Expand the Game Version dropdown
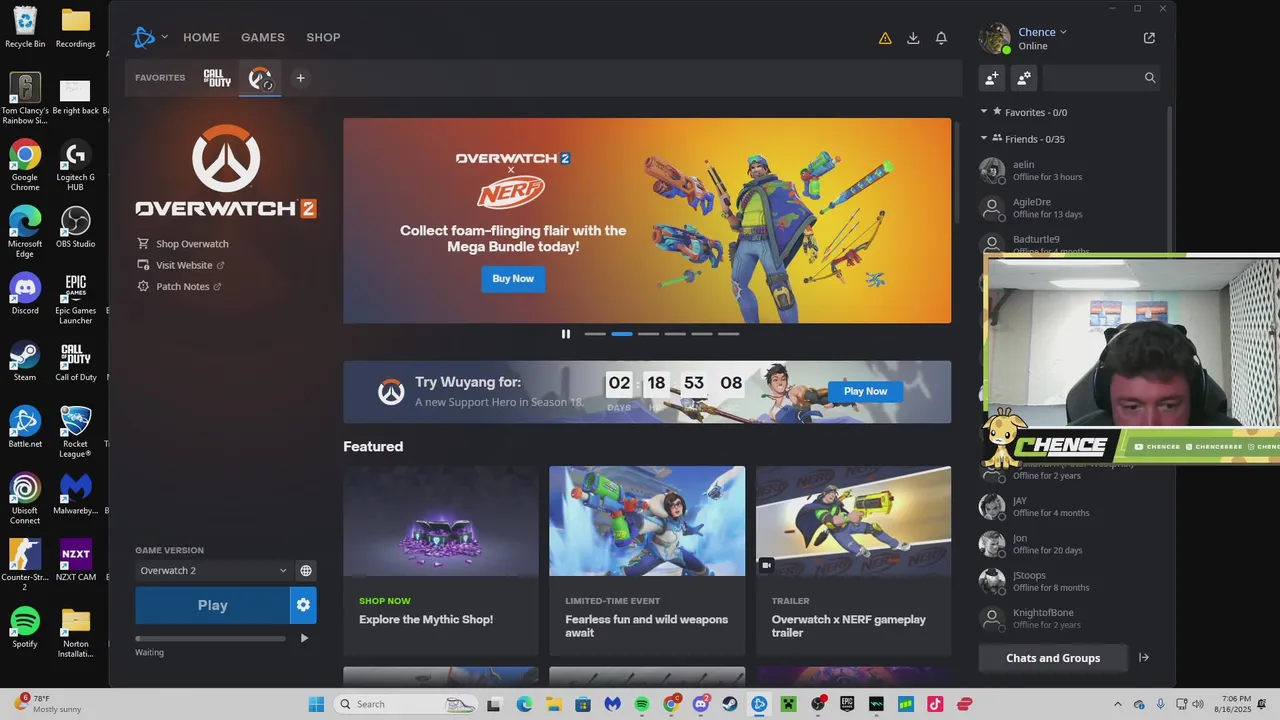 213,571
